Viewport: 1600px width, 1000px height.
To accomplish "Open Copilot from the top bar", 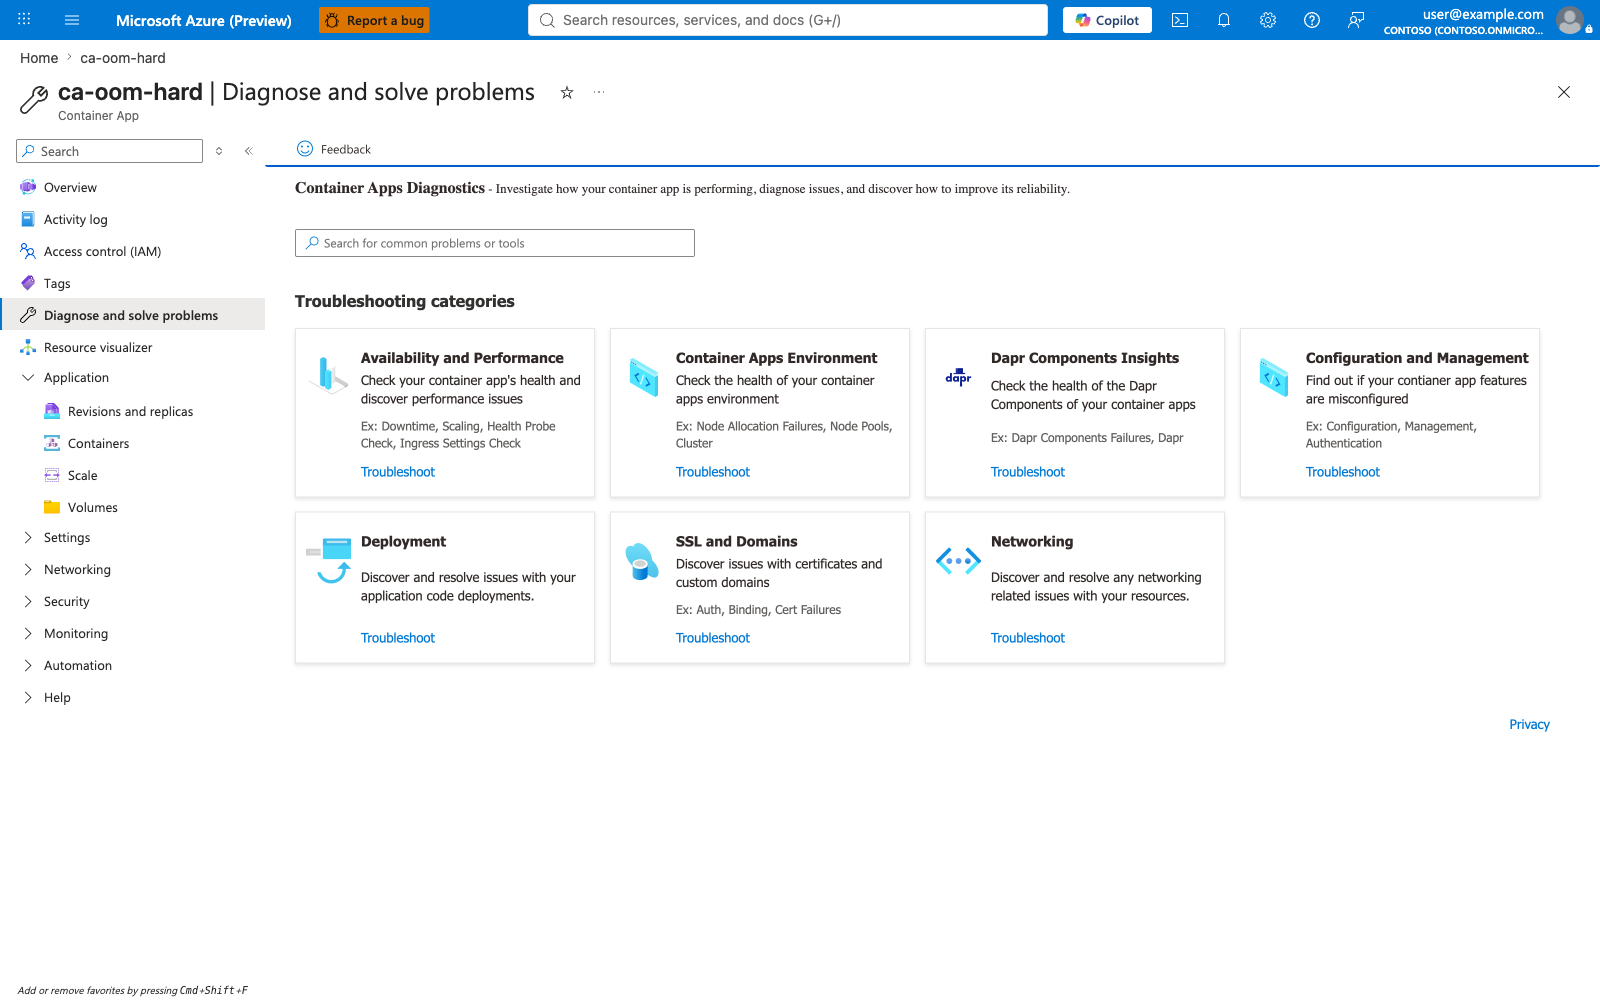I will pos(1107,20).
